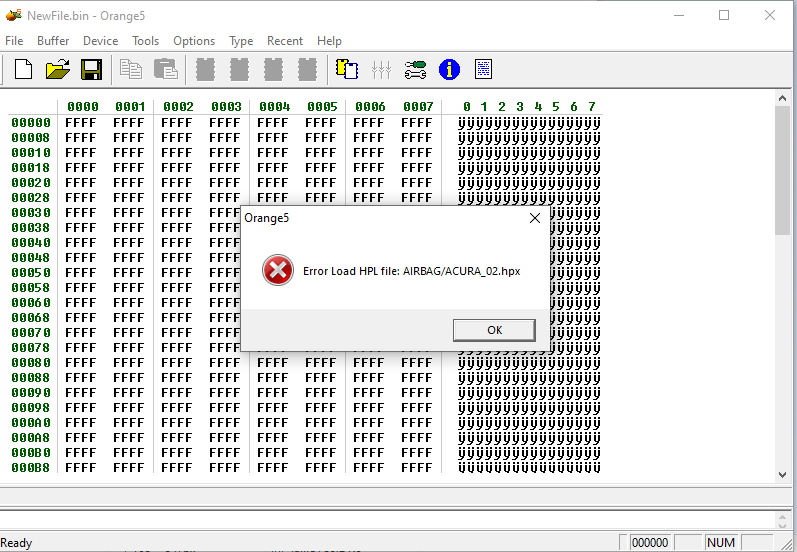Save buffer using the floppy disk icon
This screenshot has height=552, width=797.
(x=91, y=69)
